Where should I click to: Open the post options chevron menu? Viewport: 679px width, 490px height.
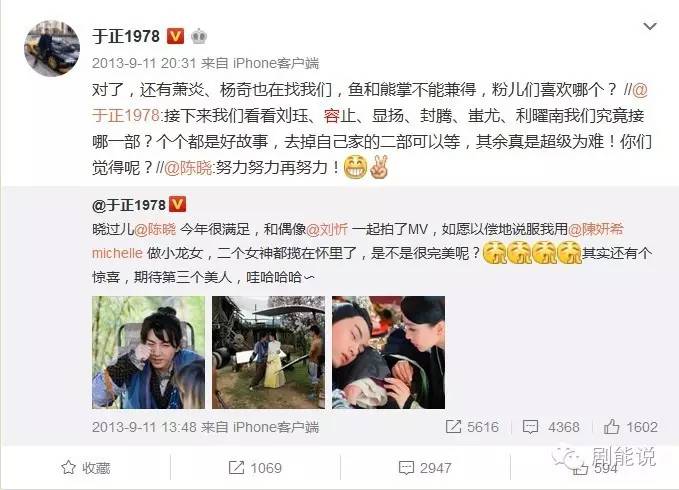[x=650, y=27]
